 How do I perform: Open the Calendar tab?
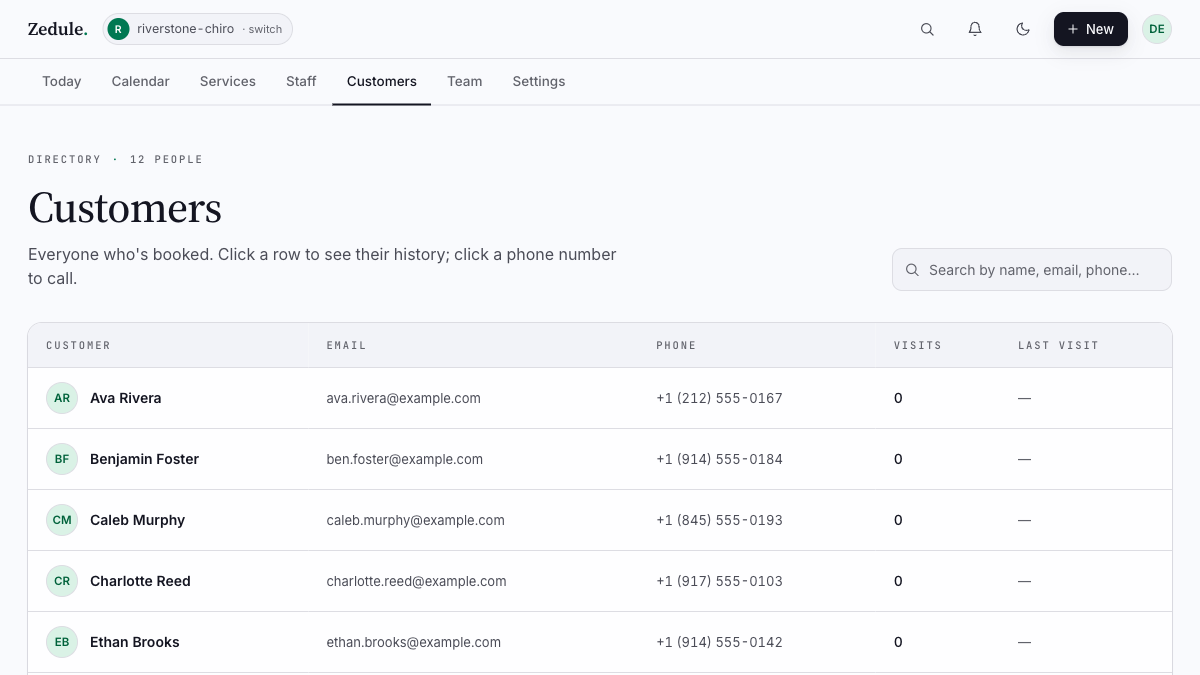click(x=141, y=81)
